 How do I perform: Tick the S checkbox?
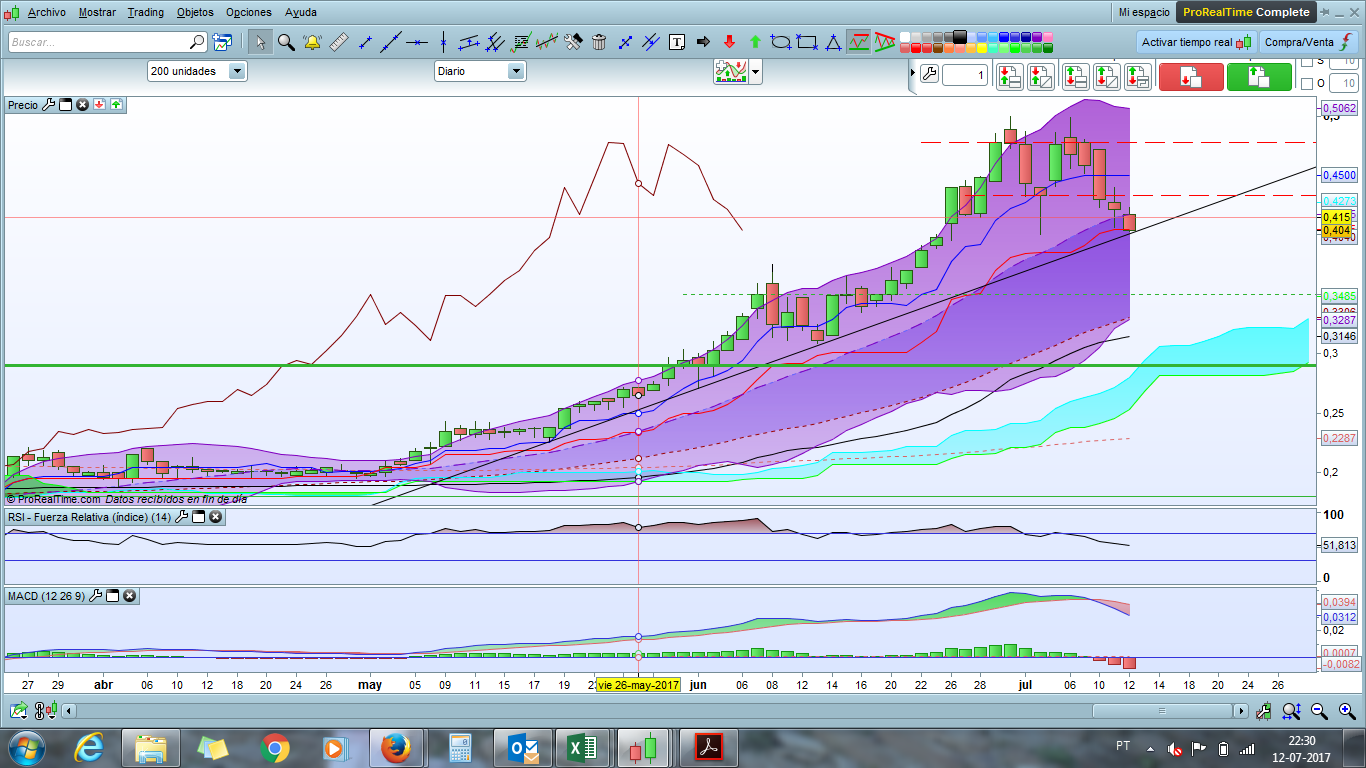(x=1306, y=62)
